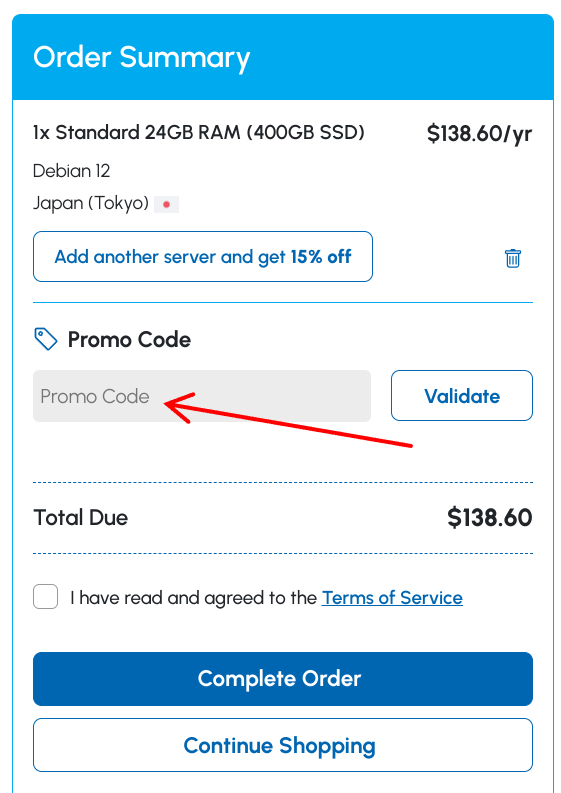
Task: Choose Continue Shopping
Action: click(283, 745)
